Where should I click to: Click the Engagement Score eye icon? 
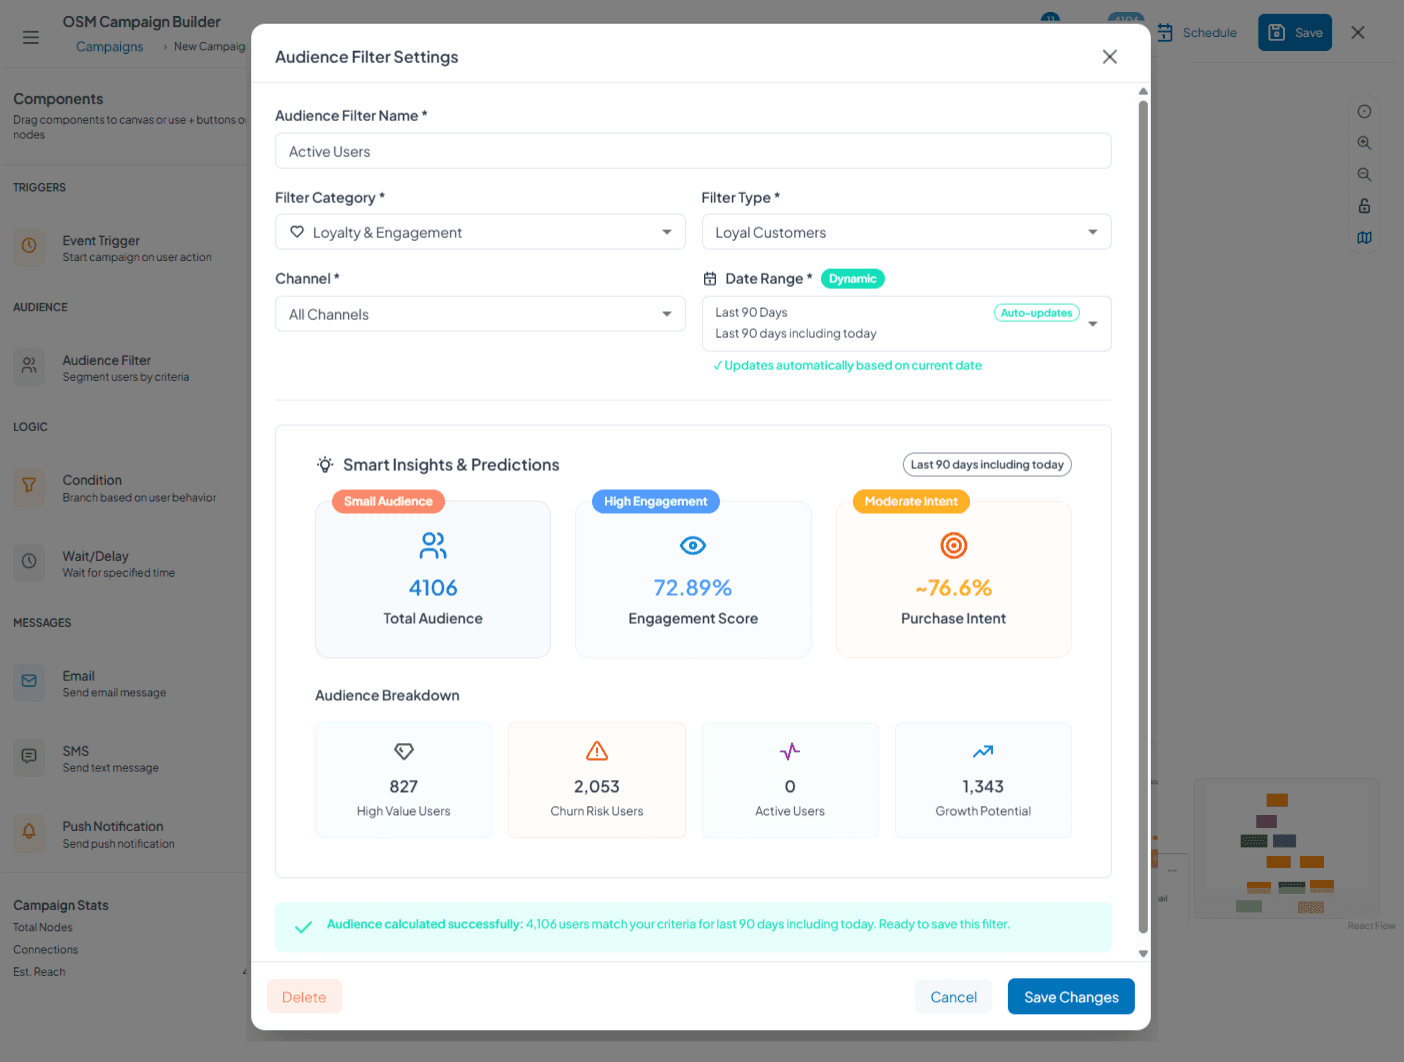click(693, 545)
